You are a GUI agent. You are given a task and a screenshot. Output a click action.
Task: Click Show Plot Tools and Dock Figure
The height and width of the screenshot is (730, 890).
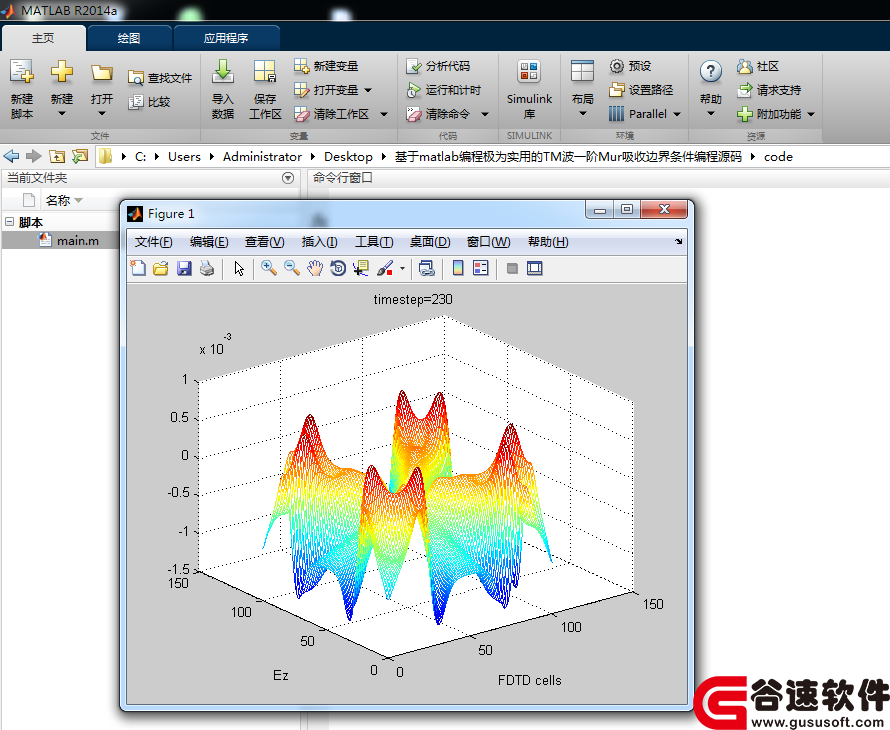tap(535, 268)
